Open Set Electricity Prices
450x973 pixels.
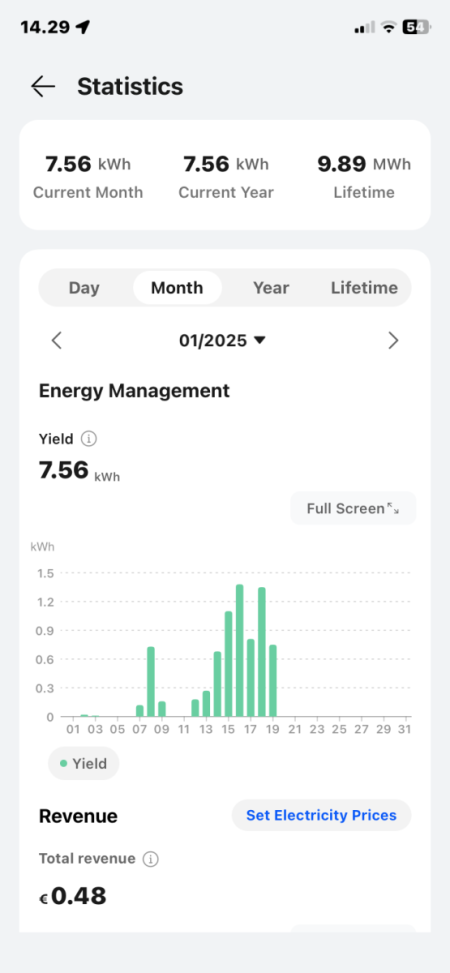pos(322,815)
